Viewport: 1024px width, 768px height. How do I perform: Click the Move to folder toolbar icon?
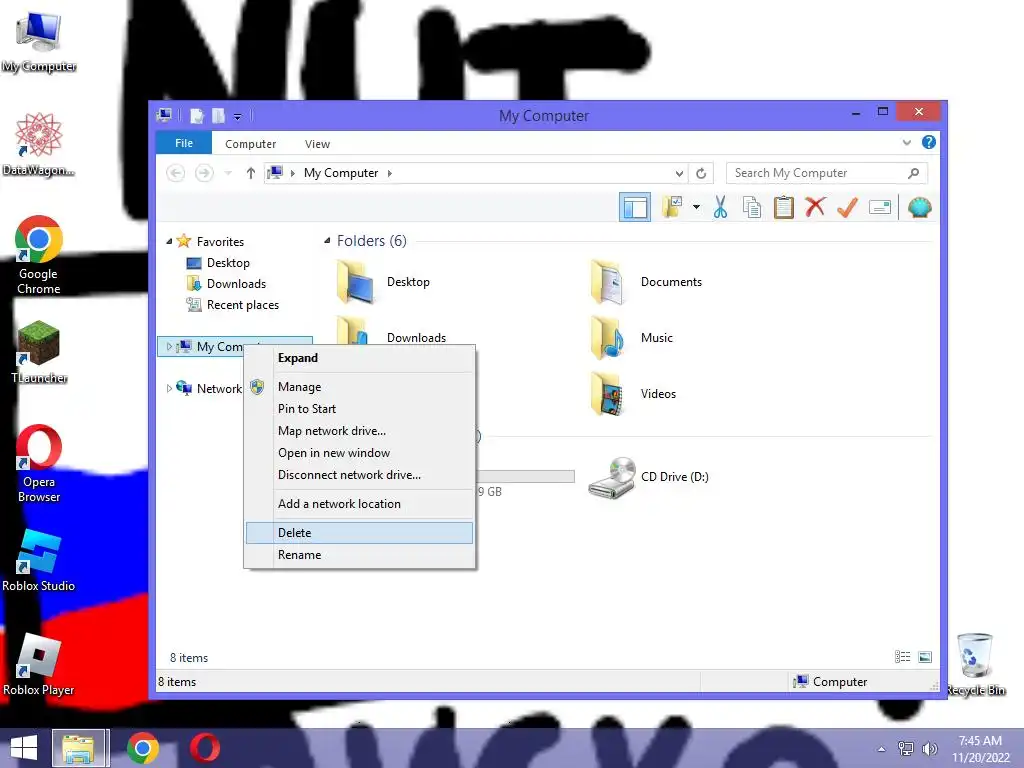(673, 208)
